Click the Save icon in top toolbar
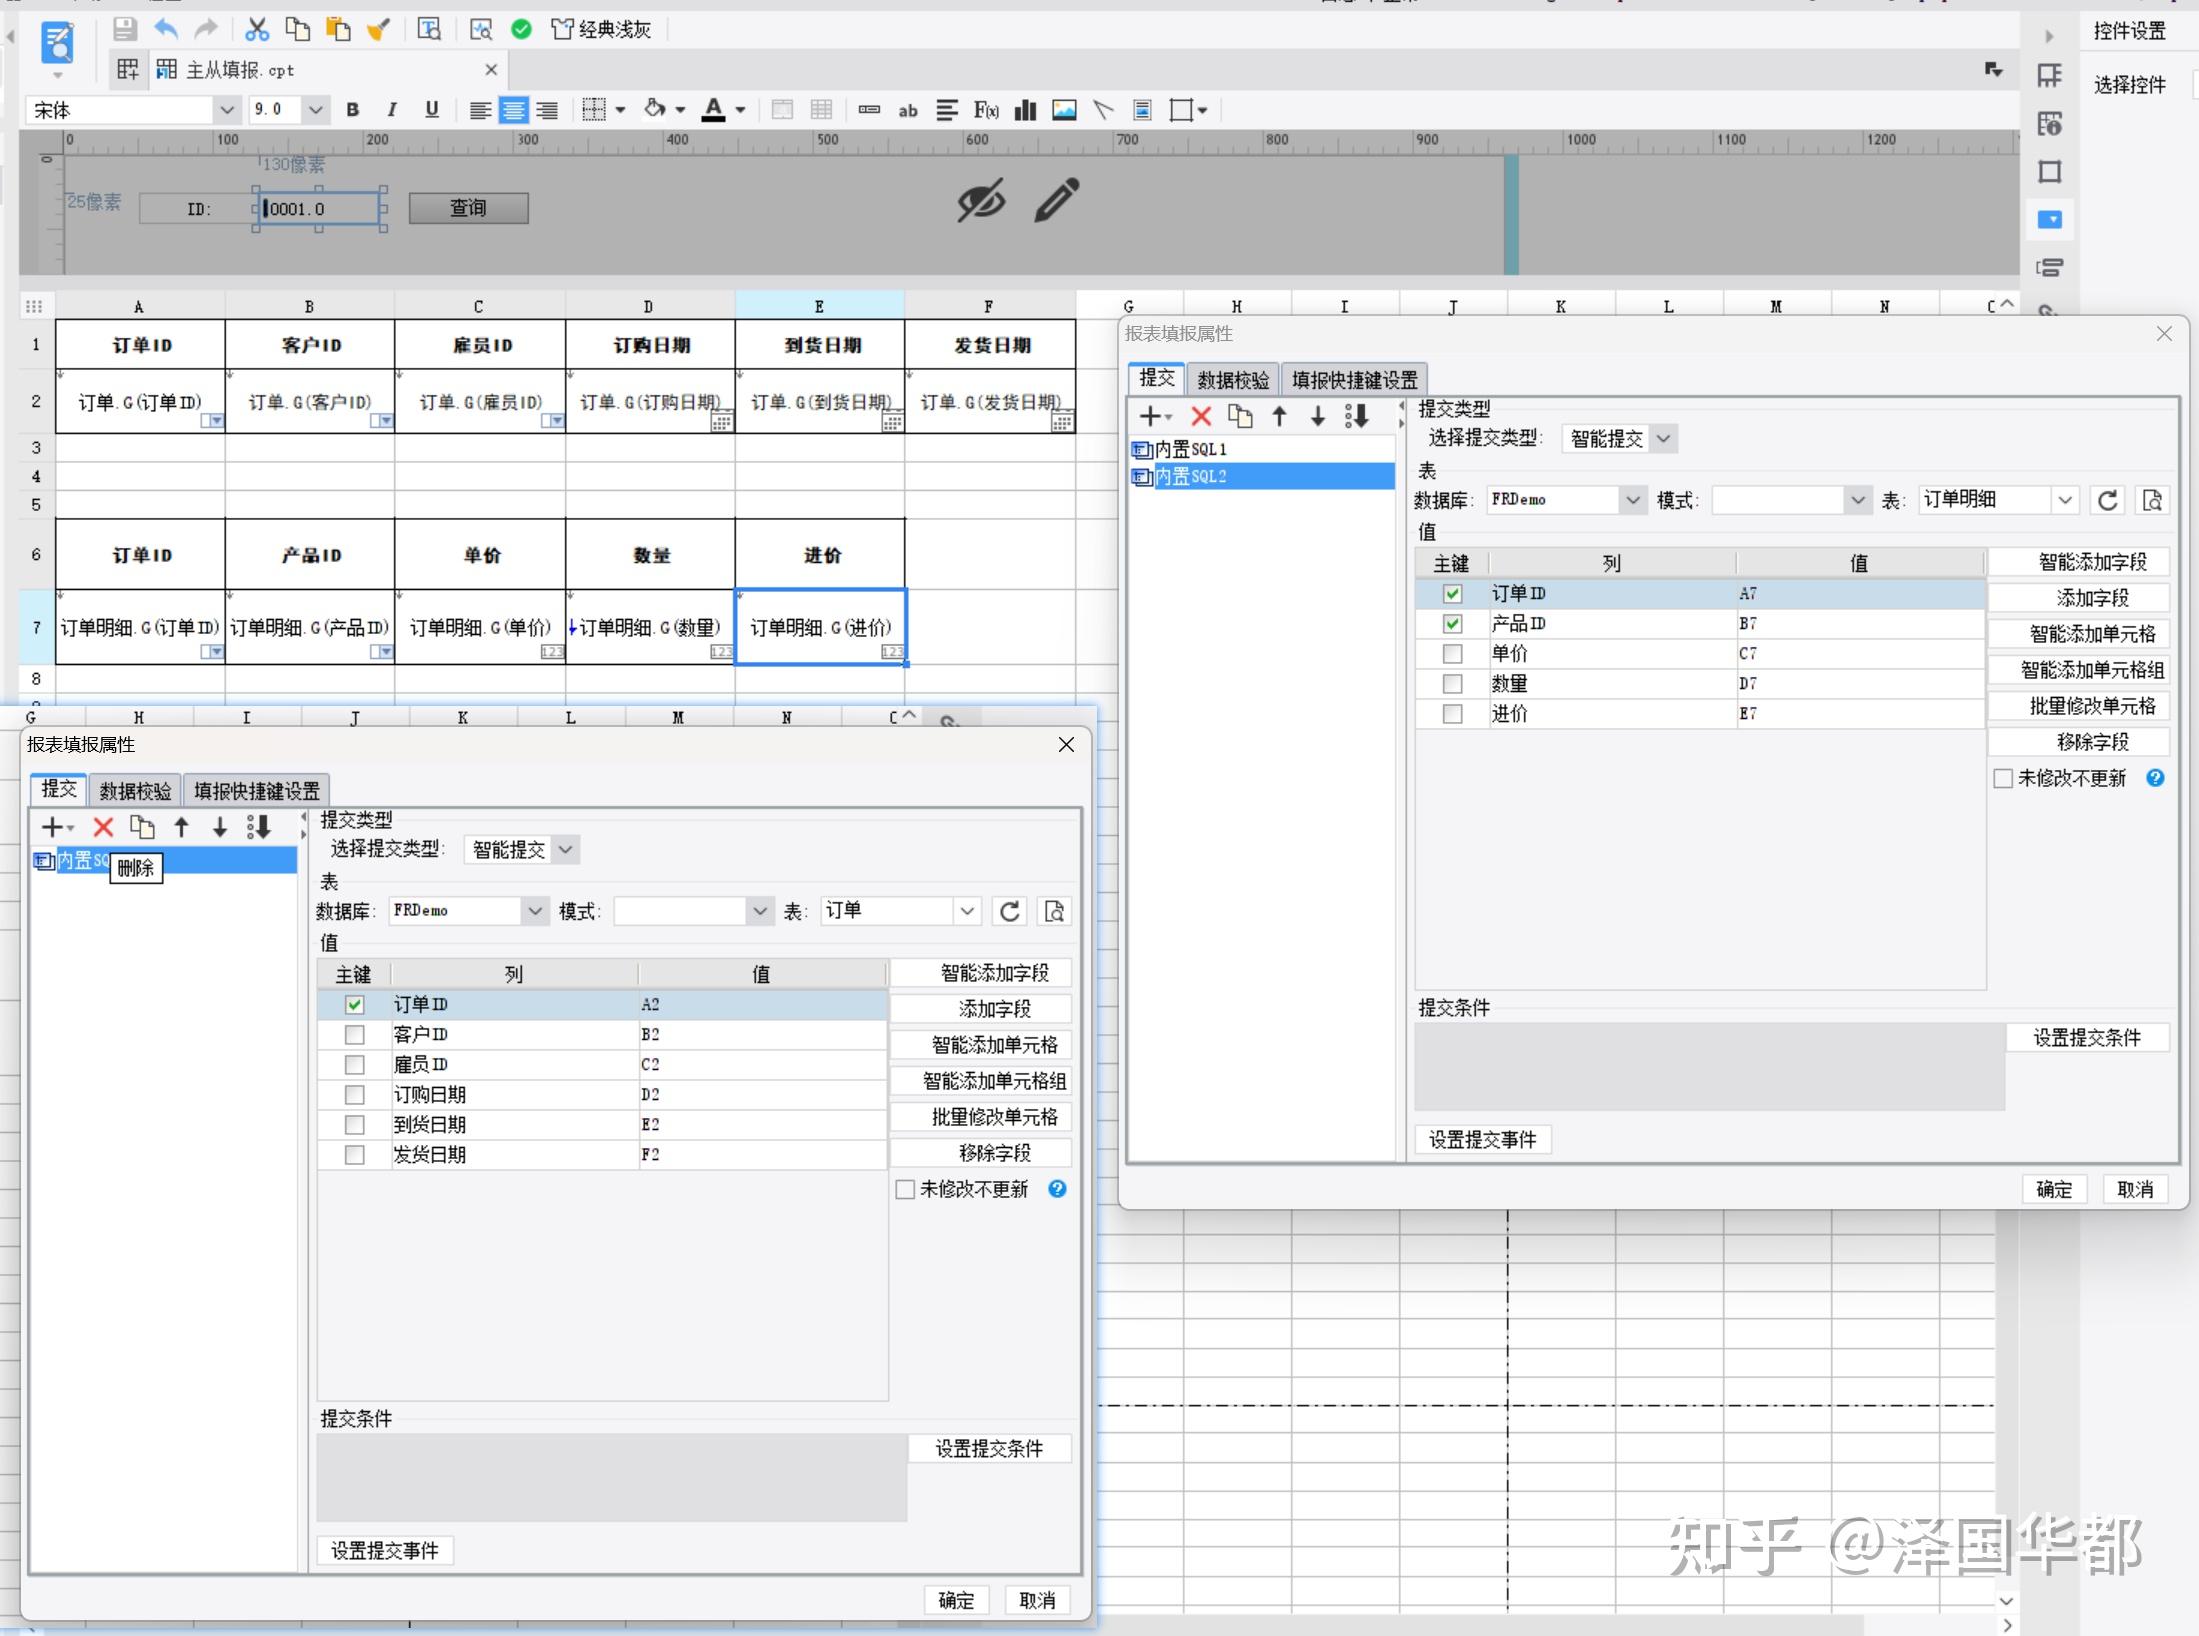Screen dimensions: 2199x1636 (125, 29)
